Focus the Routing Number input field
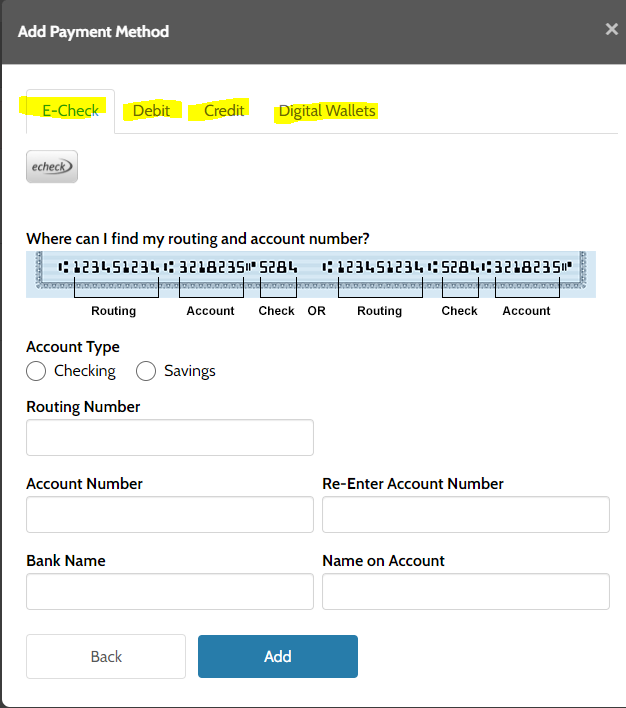This screenshot has width=626, height=708. [x=170, y=438]
